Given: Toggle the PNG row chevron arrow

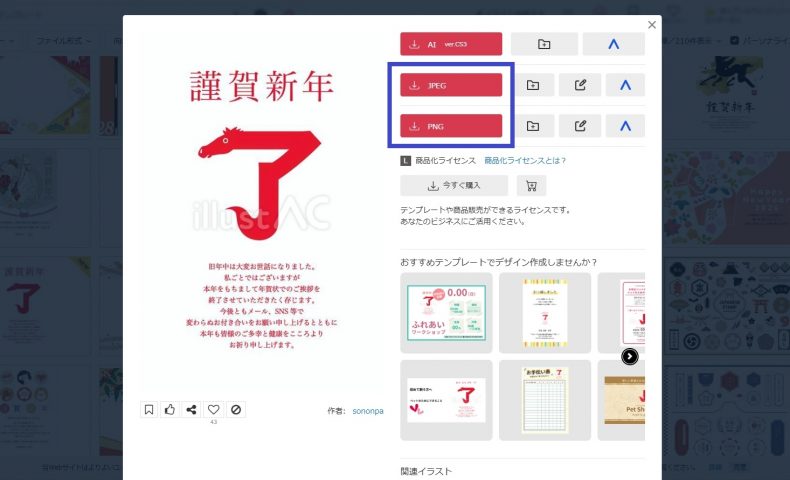Looking at the screenshot, I should [625, 126].
